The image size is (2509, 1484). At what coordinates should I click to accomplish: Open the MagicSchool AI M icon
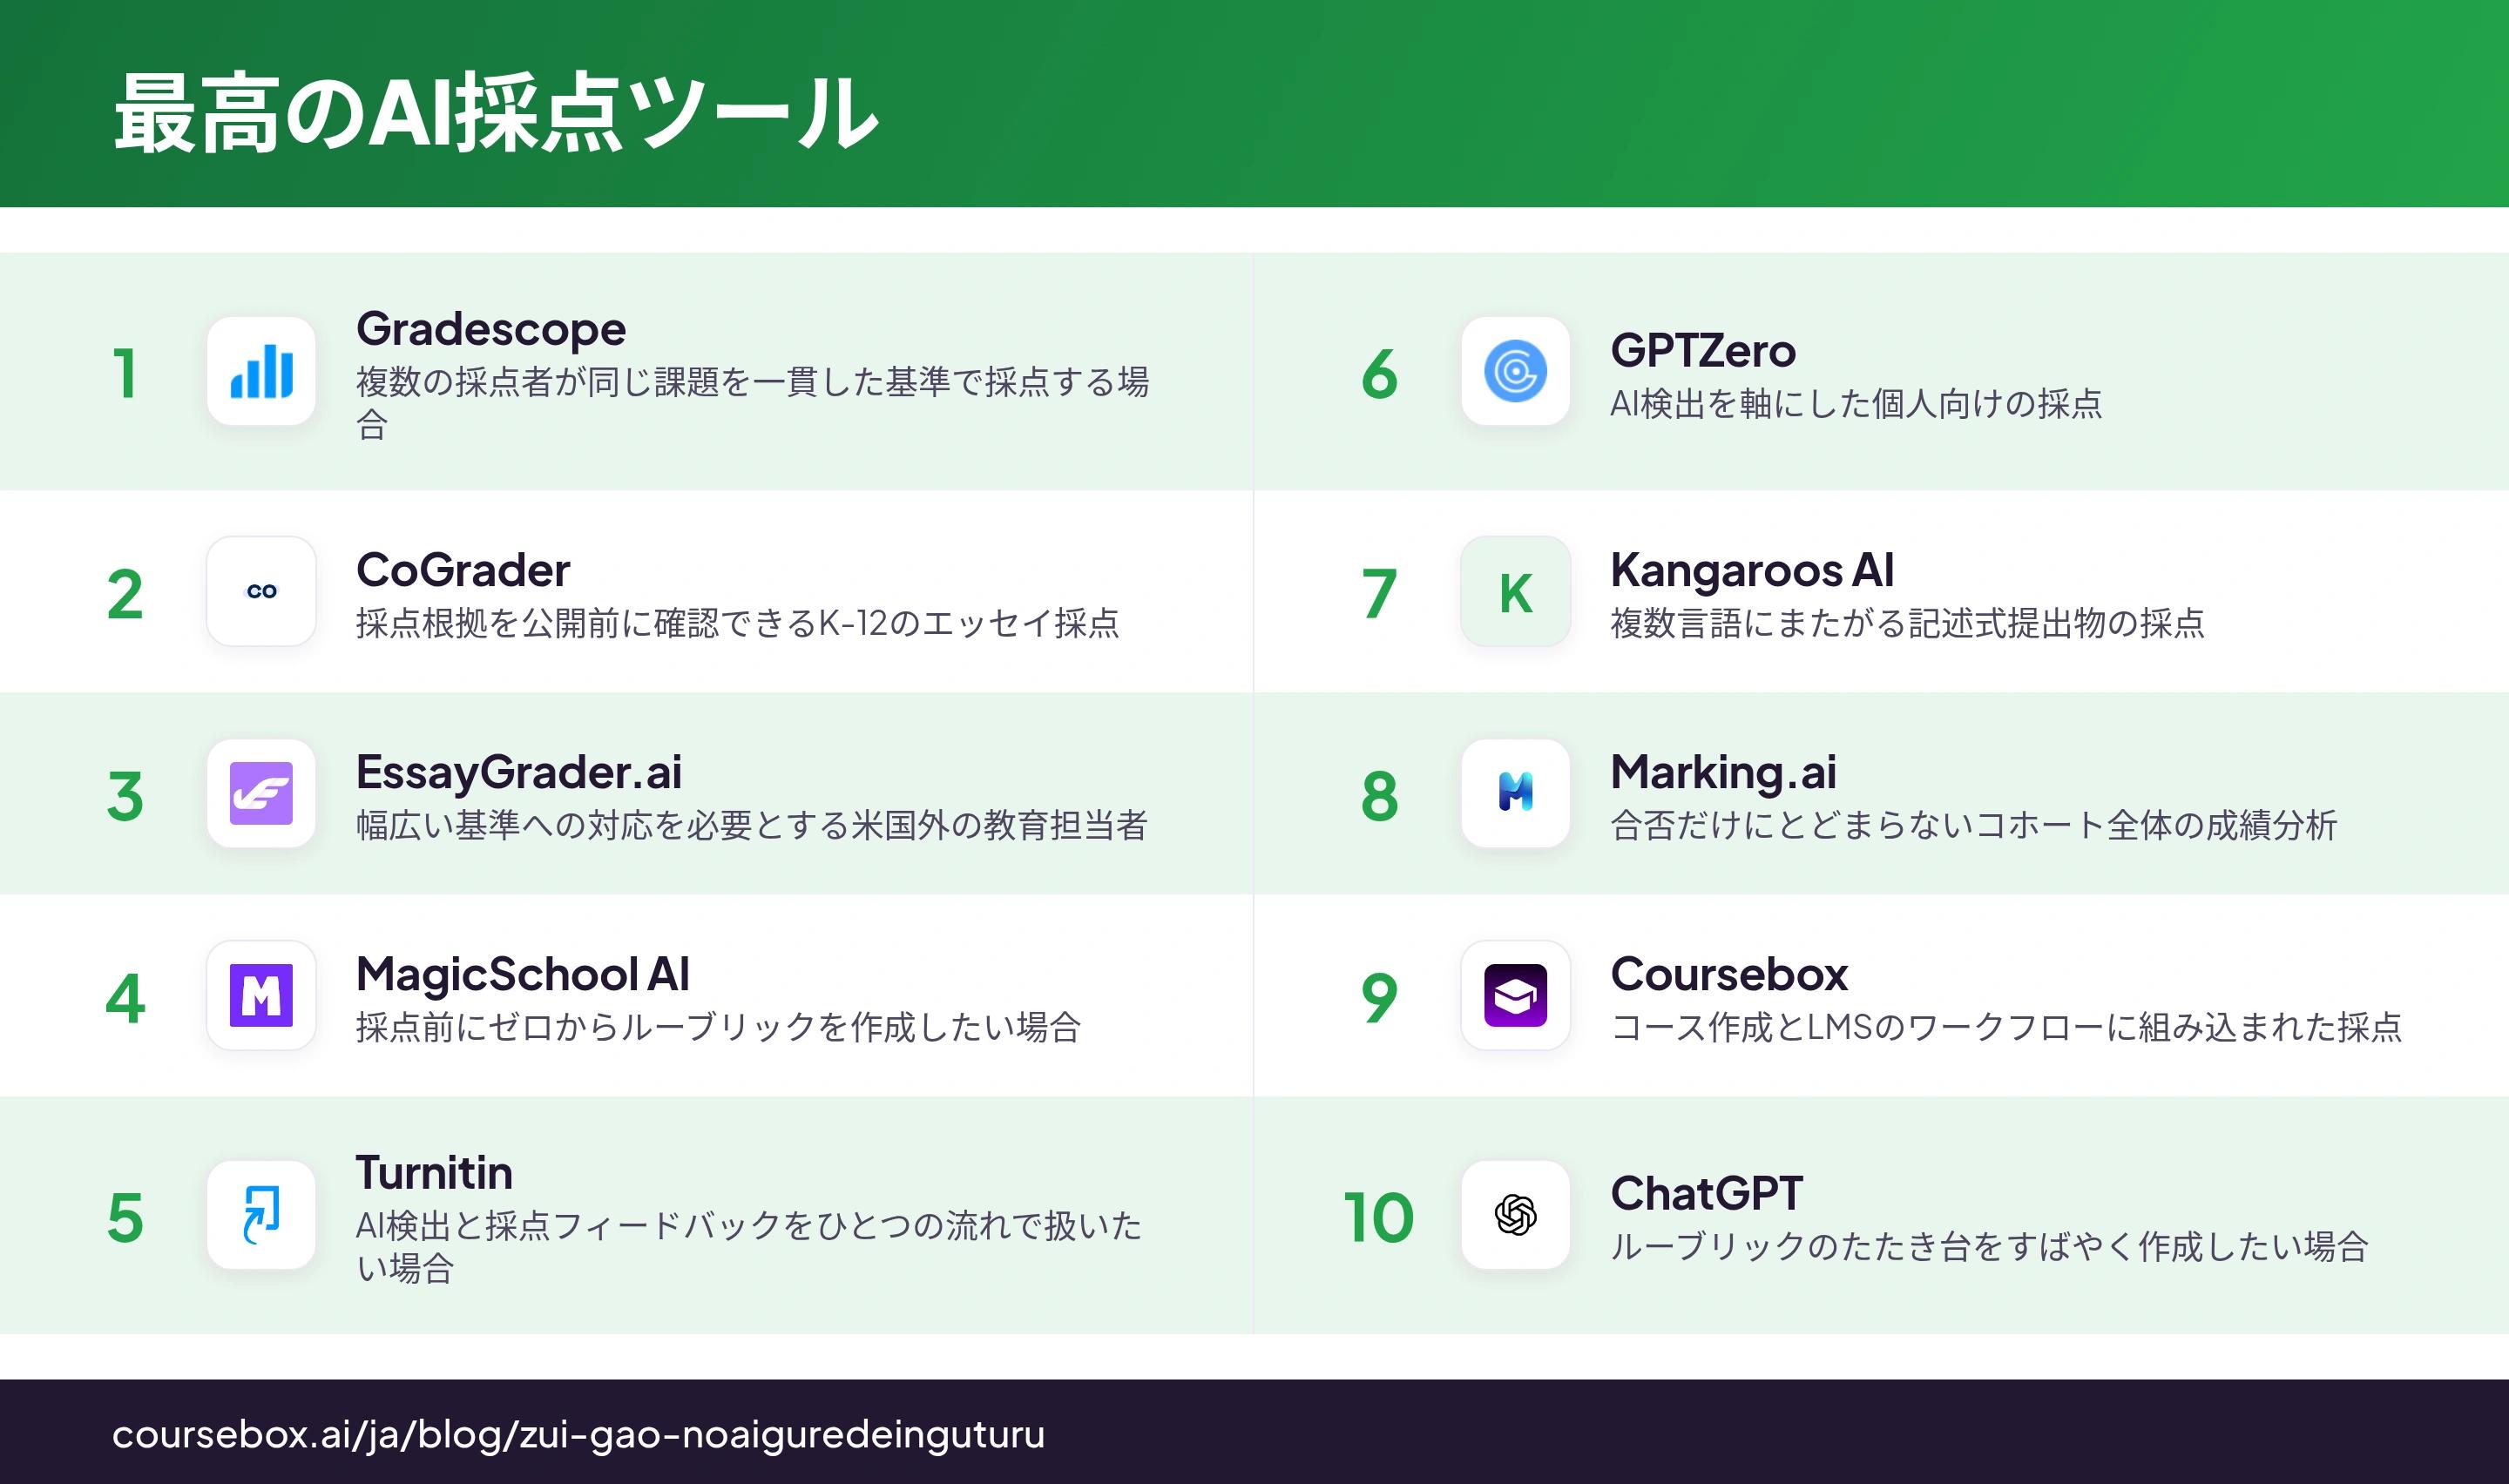tap(261, 995)
